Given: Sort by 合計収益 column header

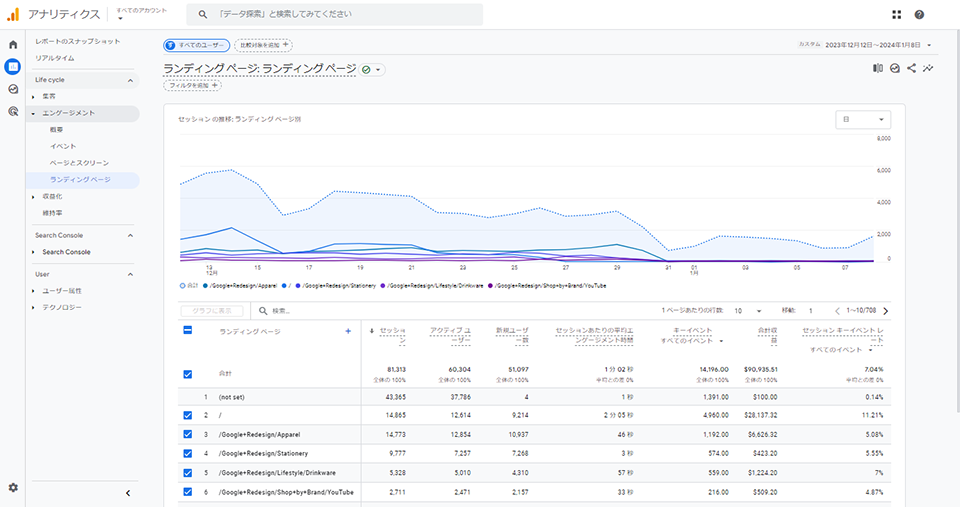Looking at the screenshot, I should click(767, 335).
